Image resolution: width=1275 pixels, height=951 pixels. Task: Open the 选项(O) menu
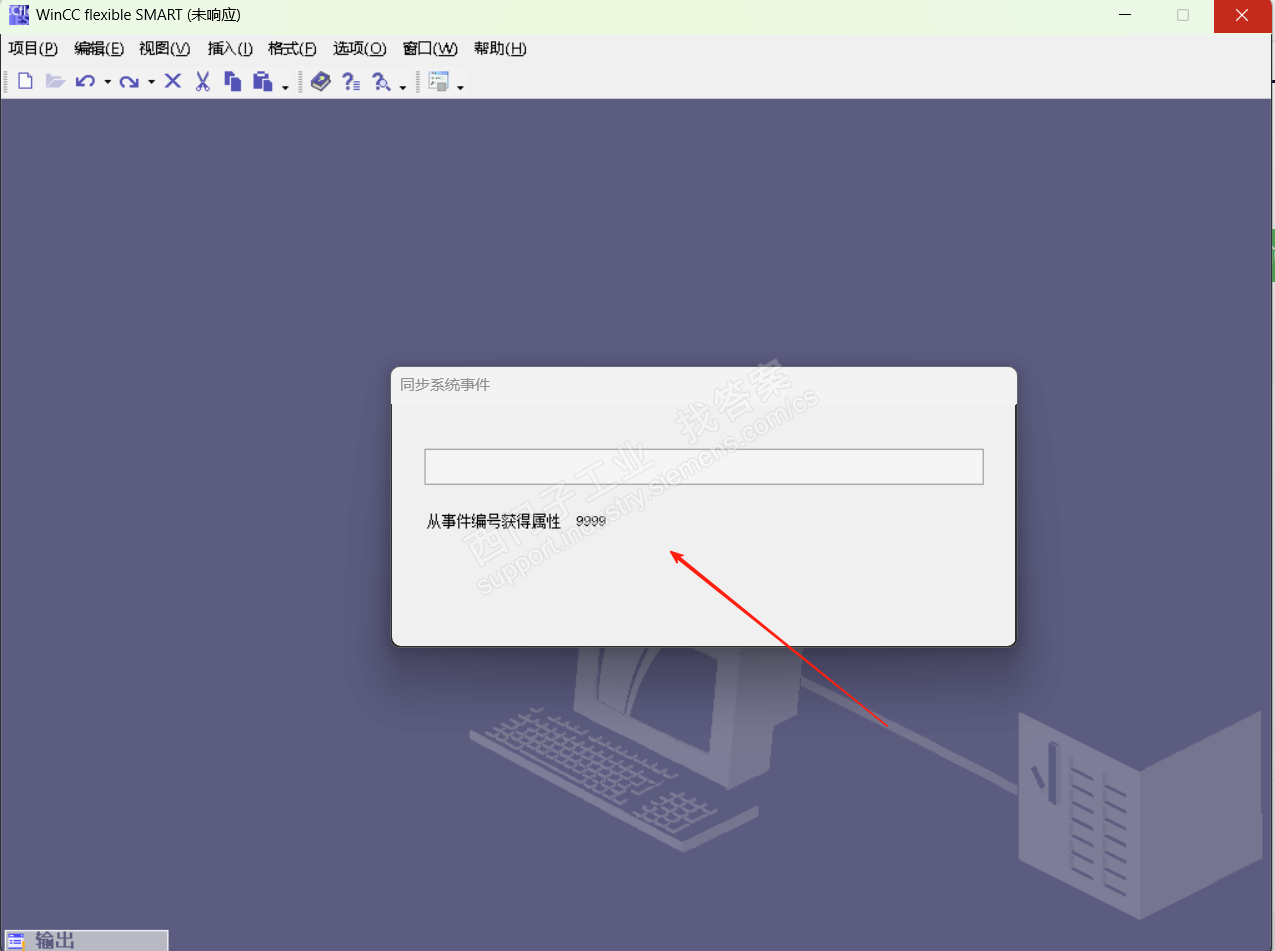click(x=360, y=49)
